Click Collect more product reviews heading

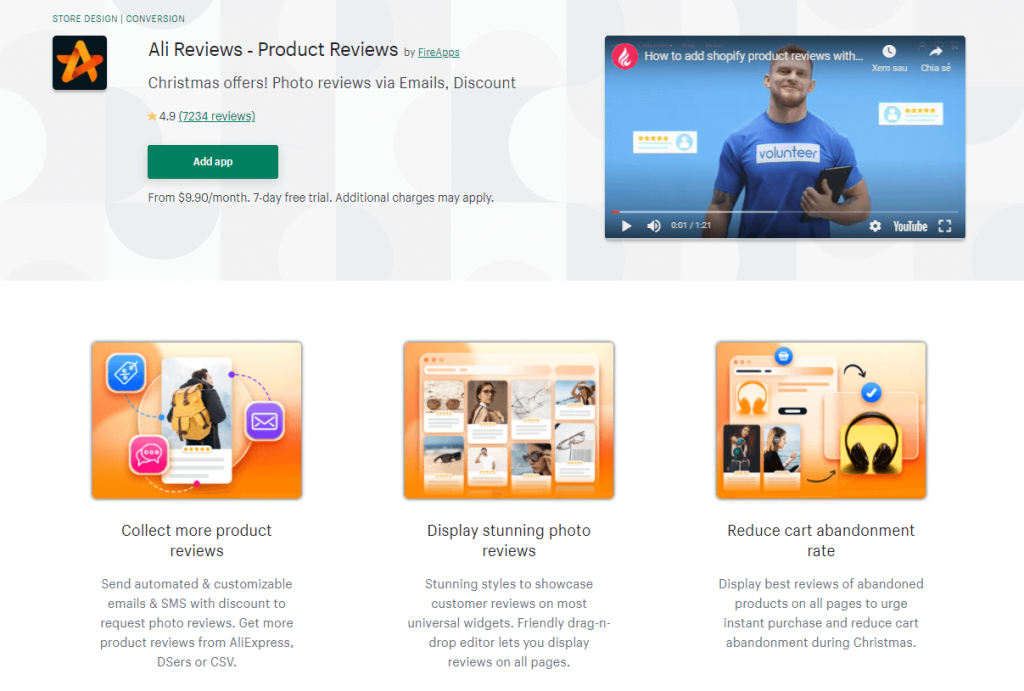197,540
